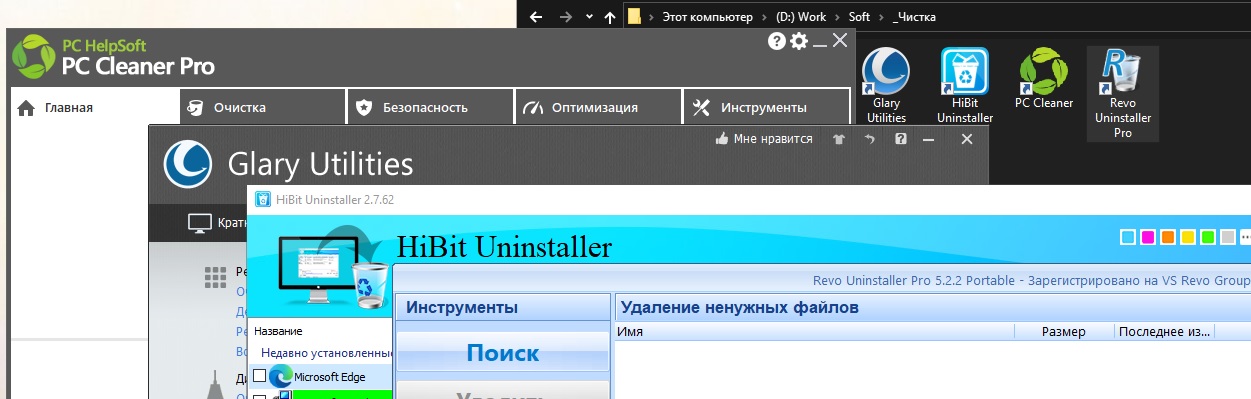Select magenta theme color in HiBit
The image size is (1251, 399).
(1148, 237)
